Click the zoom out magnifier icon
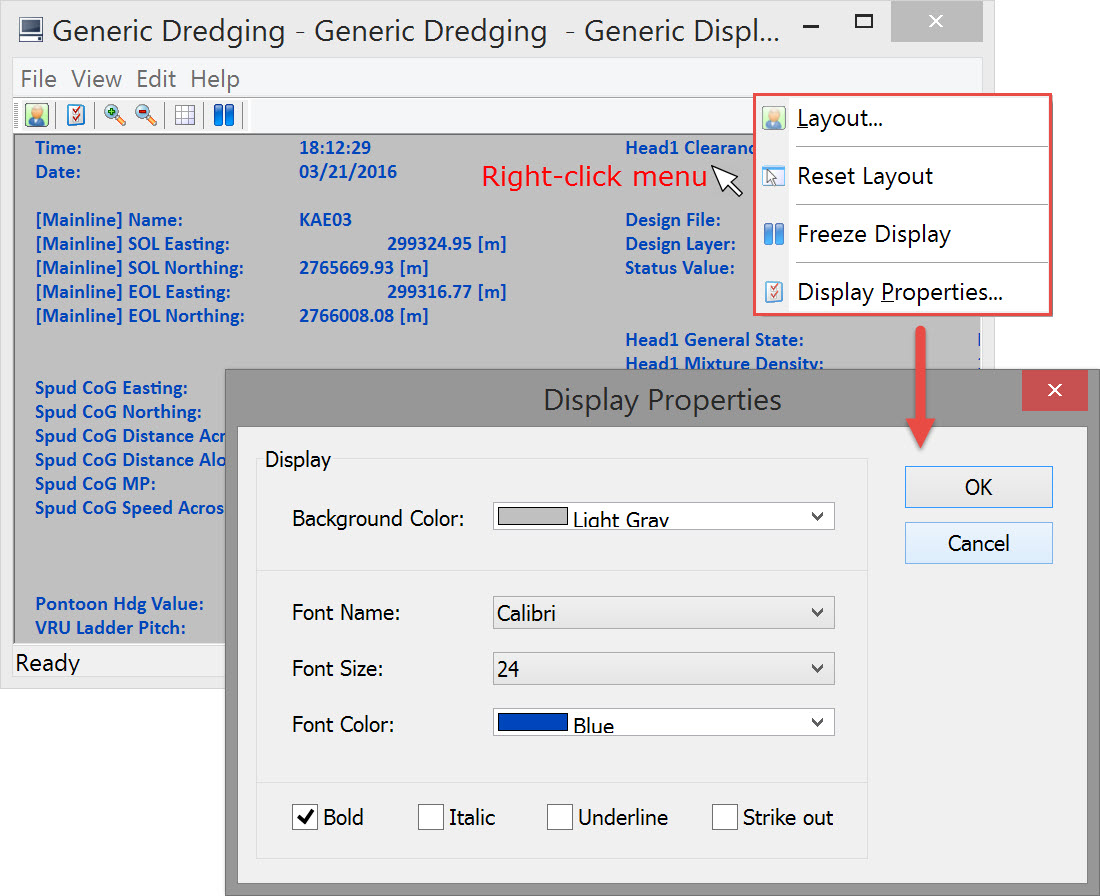 click(146, 115)
